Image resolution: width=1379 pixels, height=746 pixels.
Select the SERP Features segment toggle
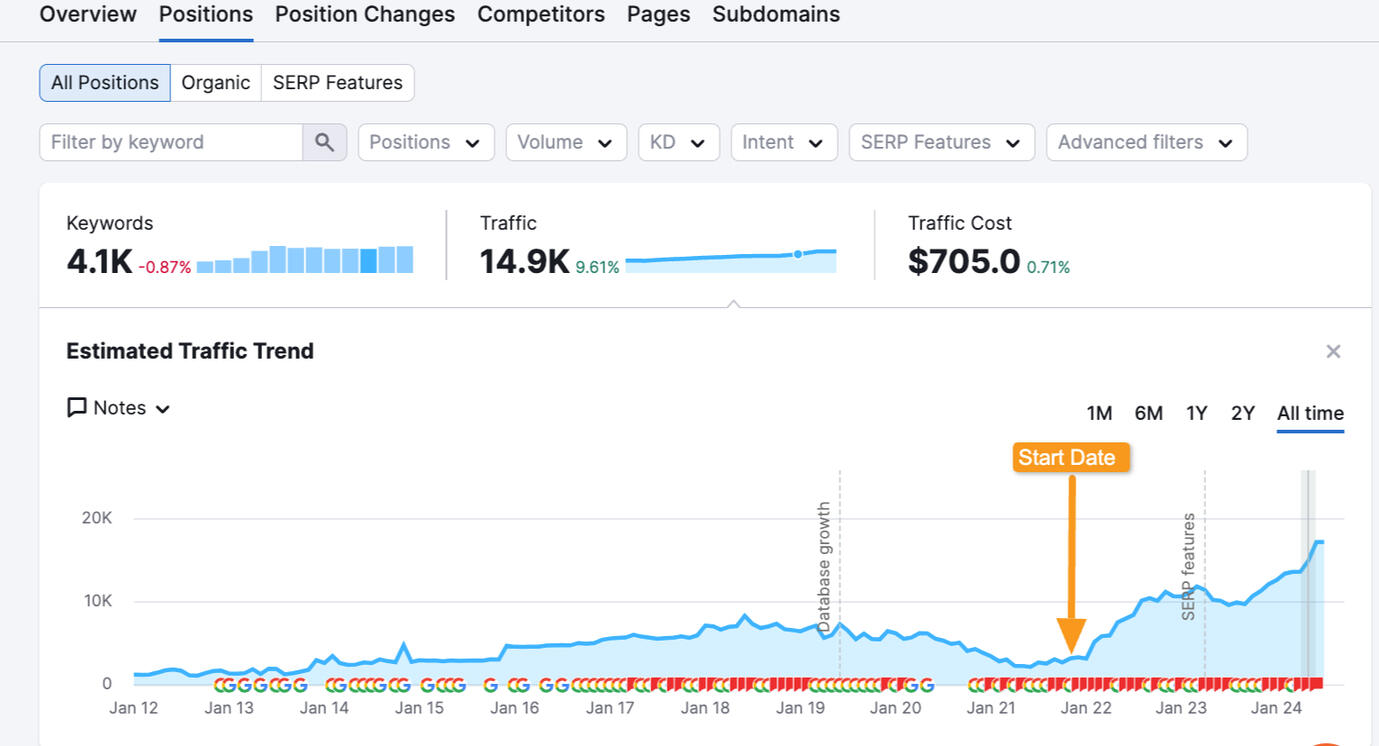click(x=337, y=83)
